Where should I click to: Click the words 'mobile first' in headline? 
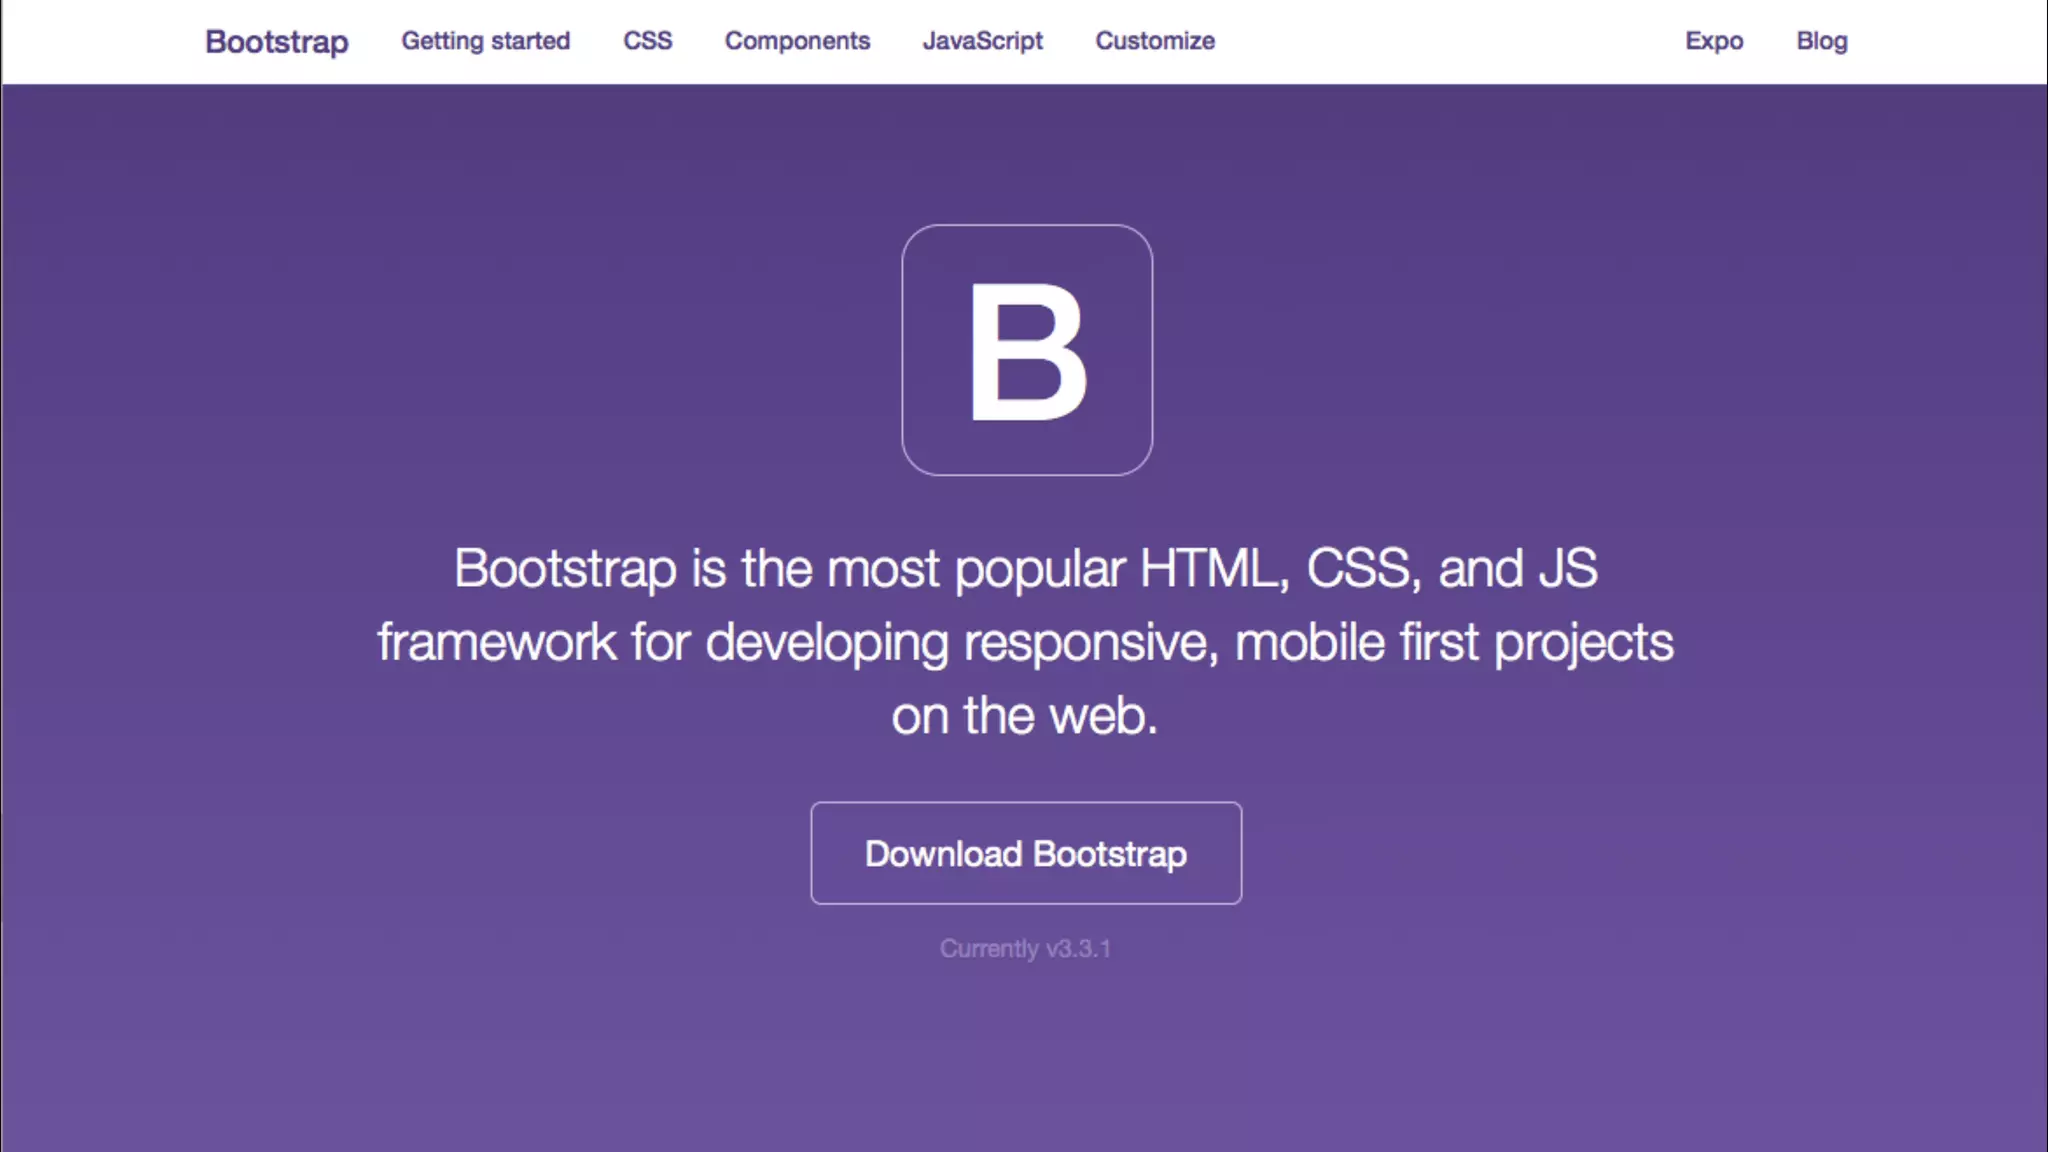pyautogui.click(x=1356, y=642)
